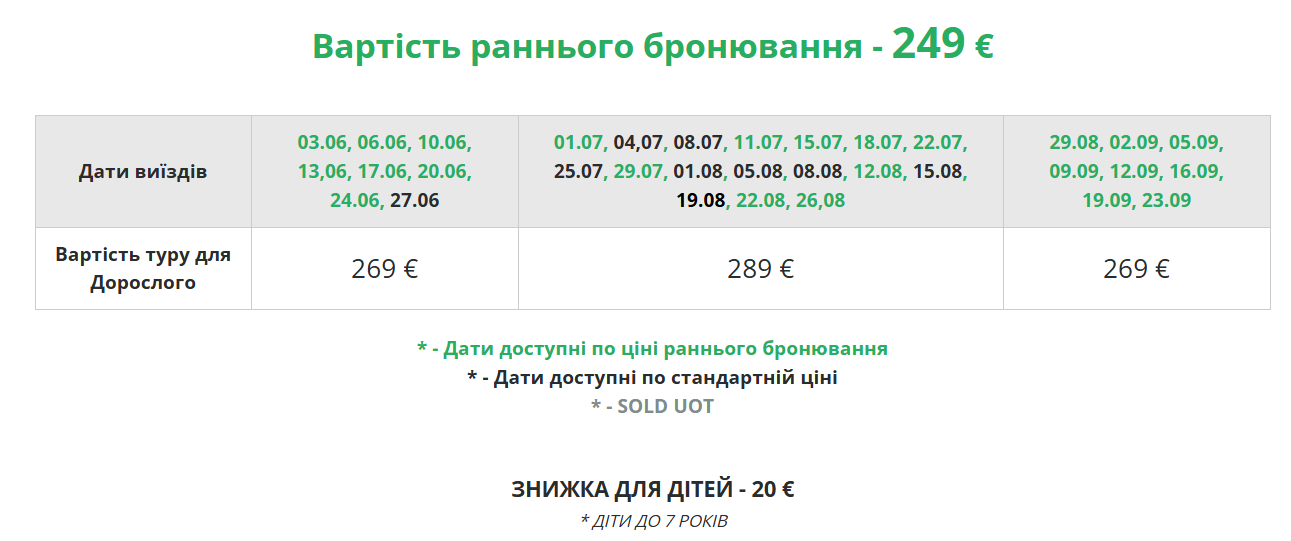Viewport: 1291px width, 541px height.
Task: Click the gray 'SOLD UOT' legend
Action: pos(652,407)
